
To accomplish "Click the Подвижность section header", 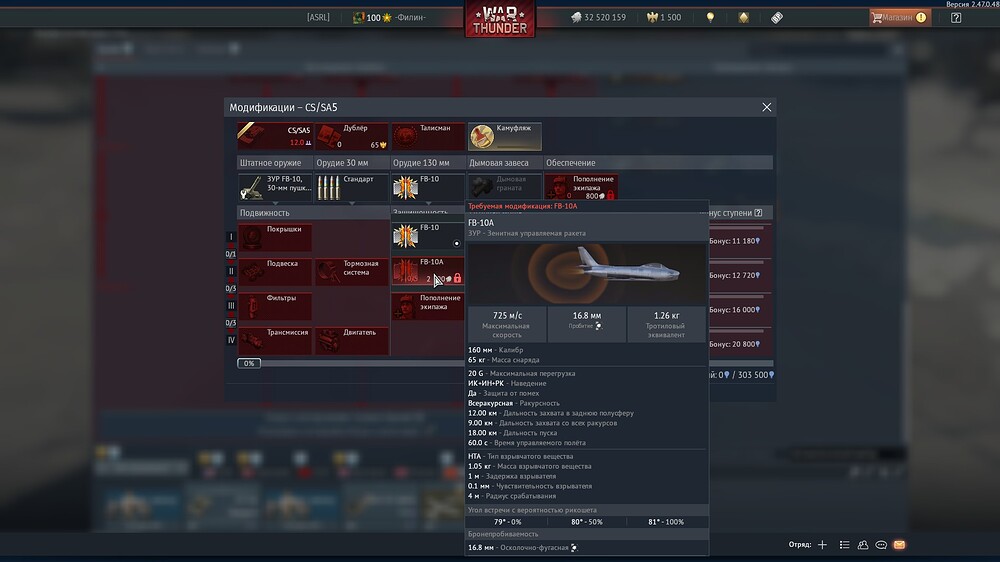I will coord(313,213).
